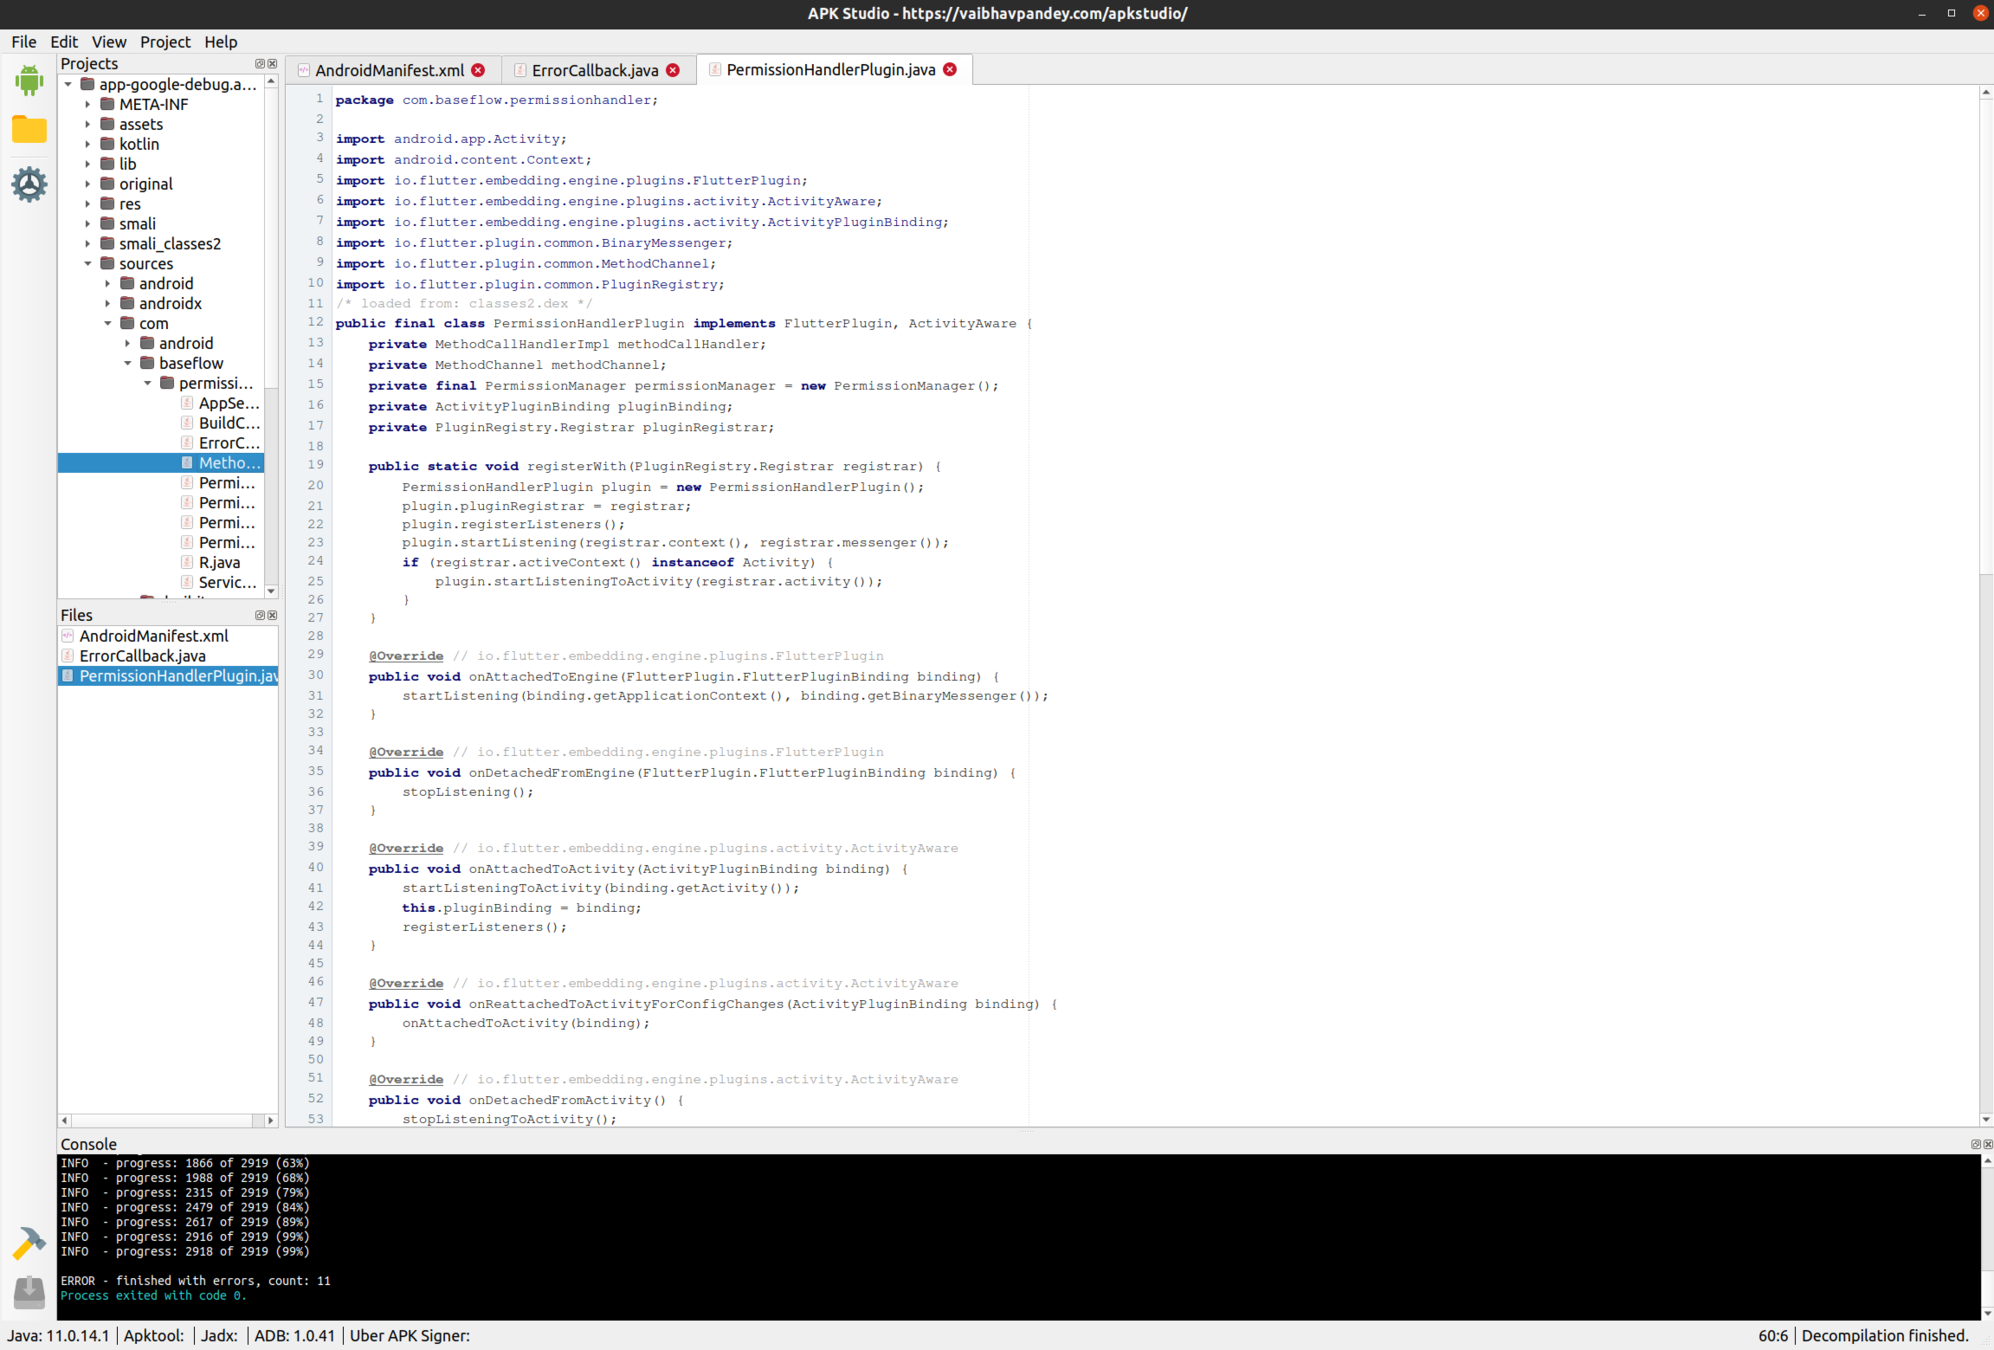Switch to the ErrorCallback.java tab

[594, 70]
